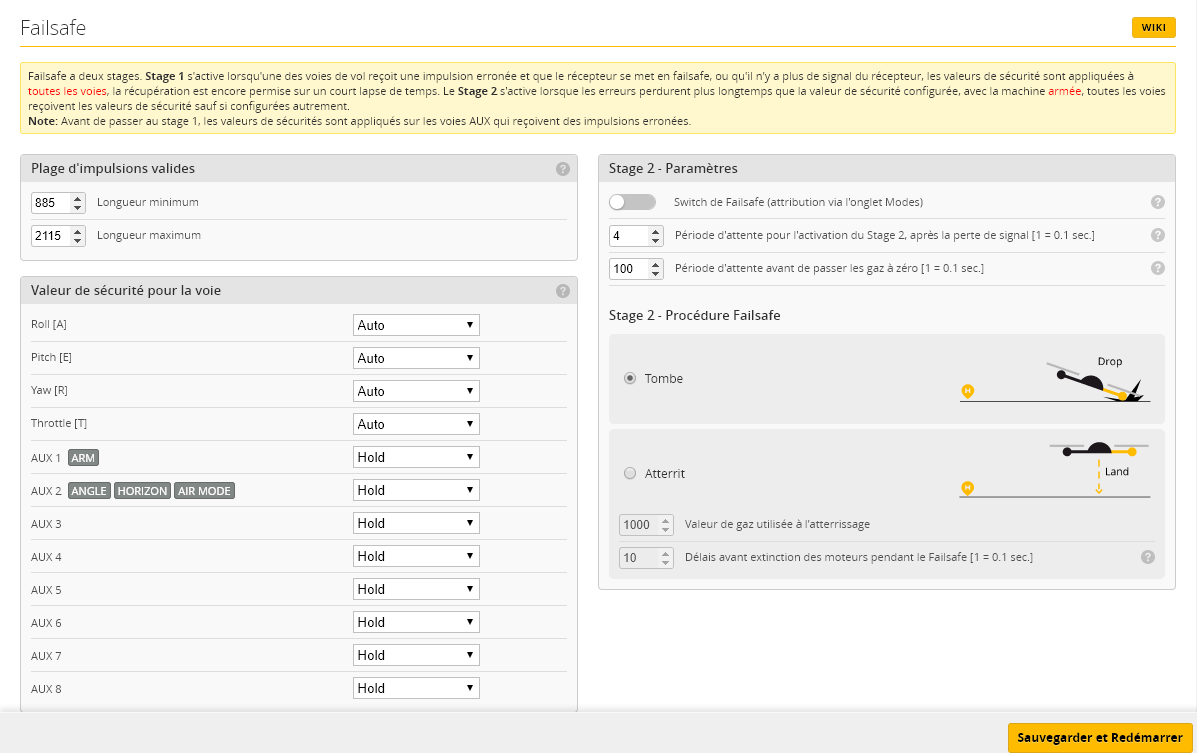Open the AUX 8 value dropdown
The image size is (1197, 753).
[x=416, y=688]
